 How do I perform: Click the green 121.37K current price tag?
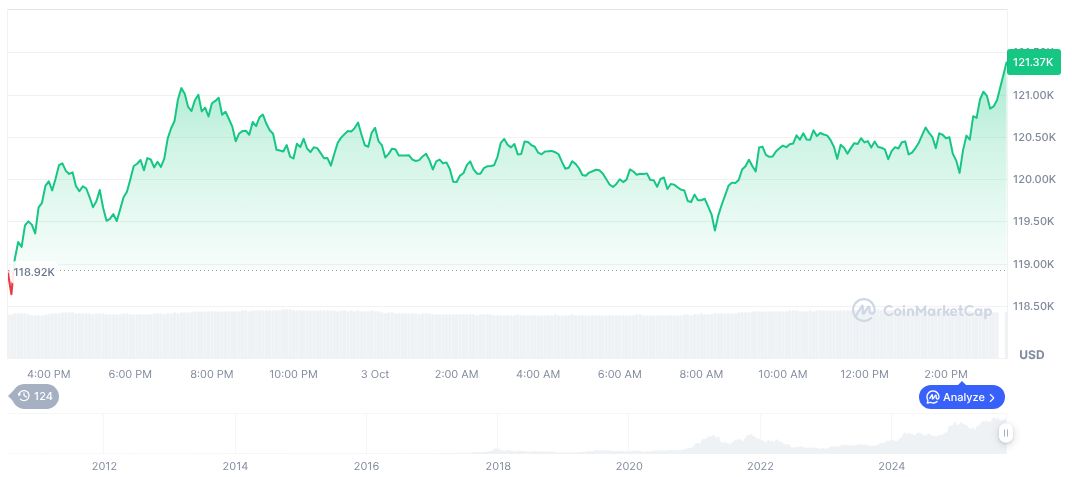coord(1032,62)
